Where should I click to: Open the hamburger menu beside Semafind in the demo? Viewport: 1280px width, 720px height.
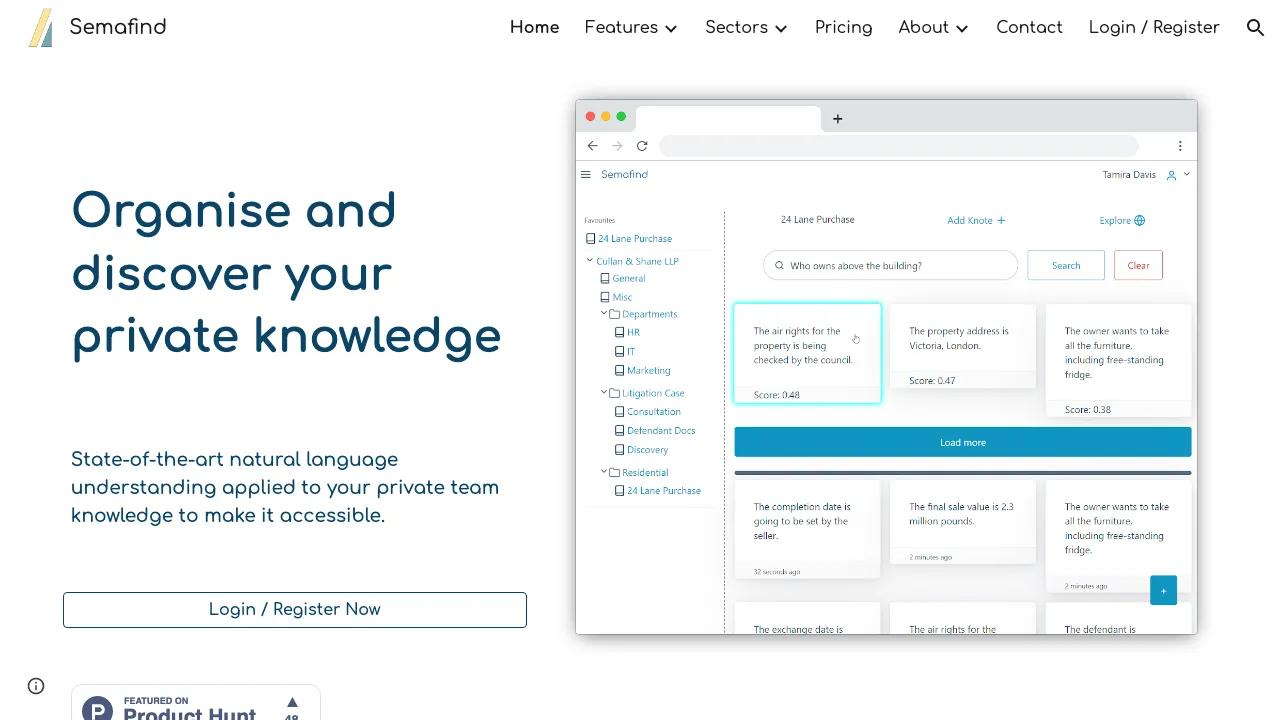[x=586, y=175]
